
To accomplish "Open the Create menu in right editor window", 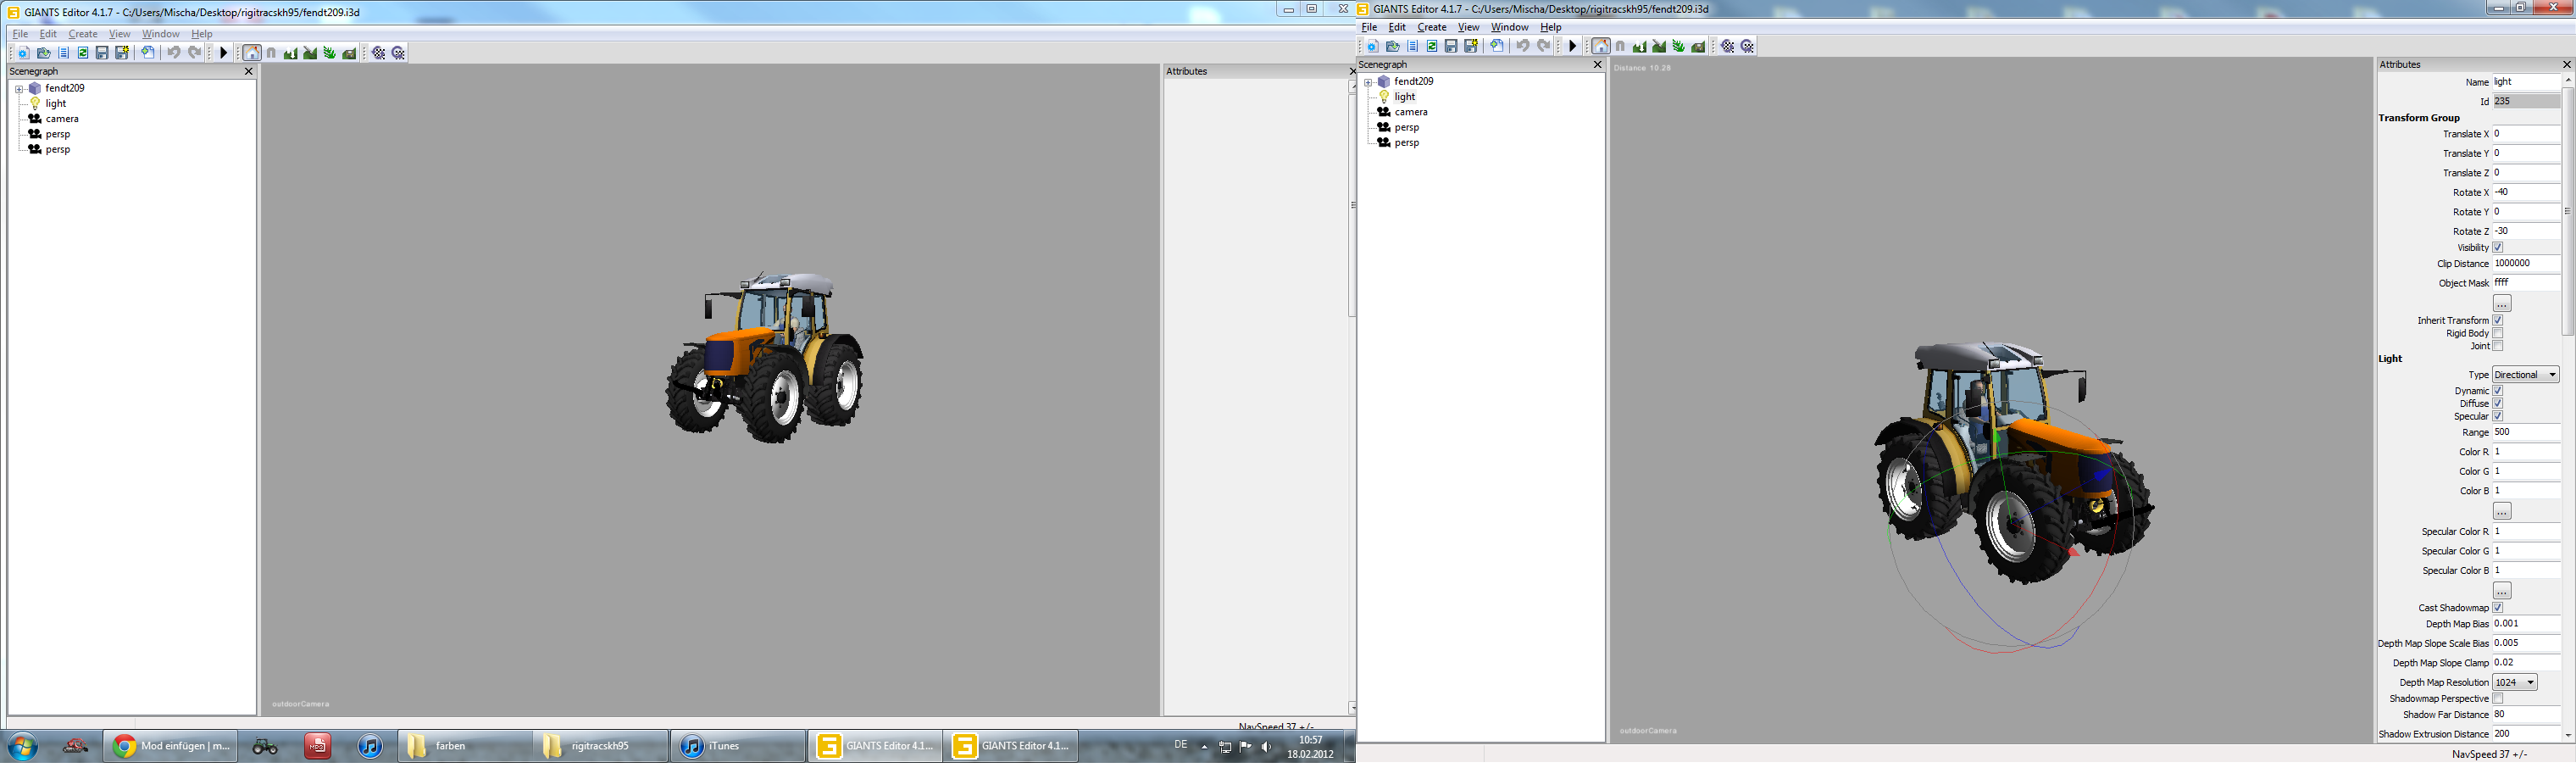I will click(1432, 28).
